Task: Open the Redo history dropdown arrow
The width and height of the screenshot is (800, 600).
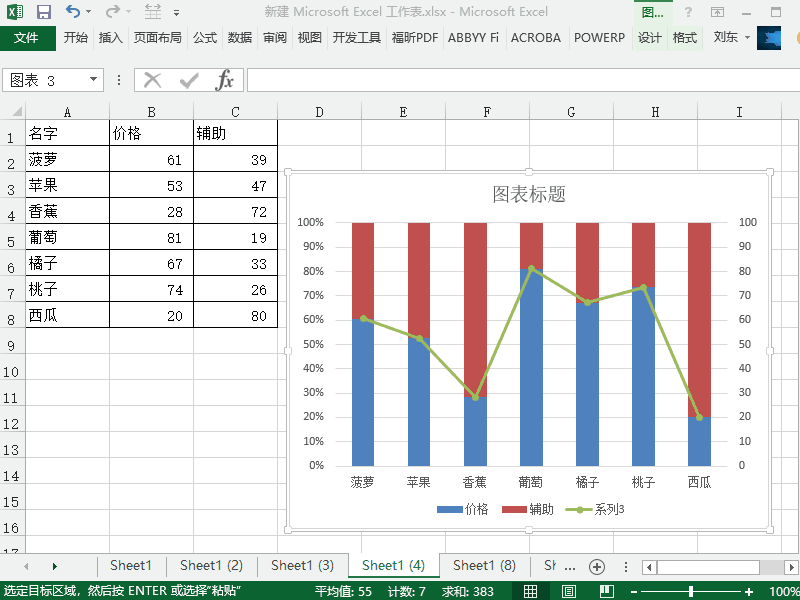Action: coord(128,11)
